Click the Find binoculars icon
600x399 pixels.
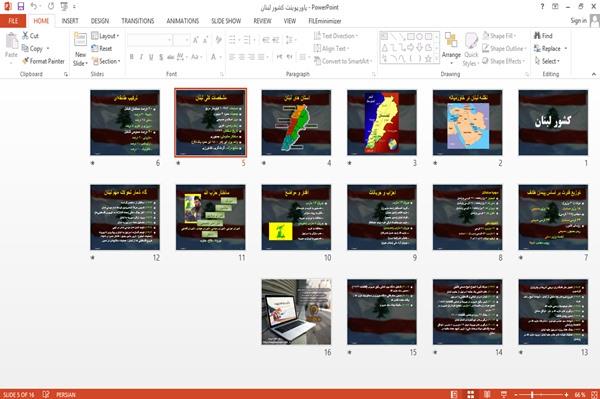tap(537, 36)
